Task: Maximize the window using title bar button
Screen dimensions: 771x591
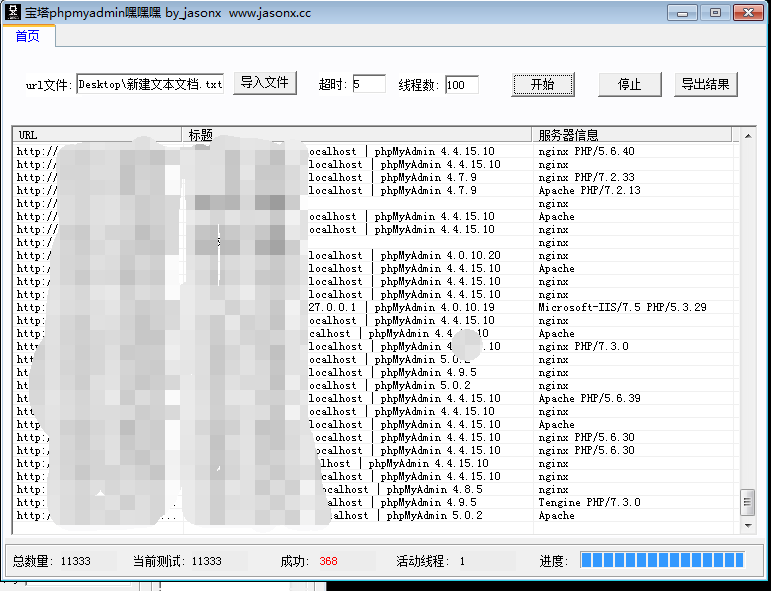Action: coord(714,13)
